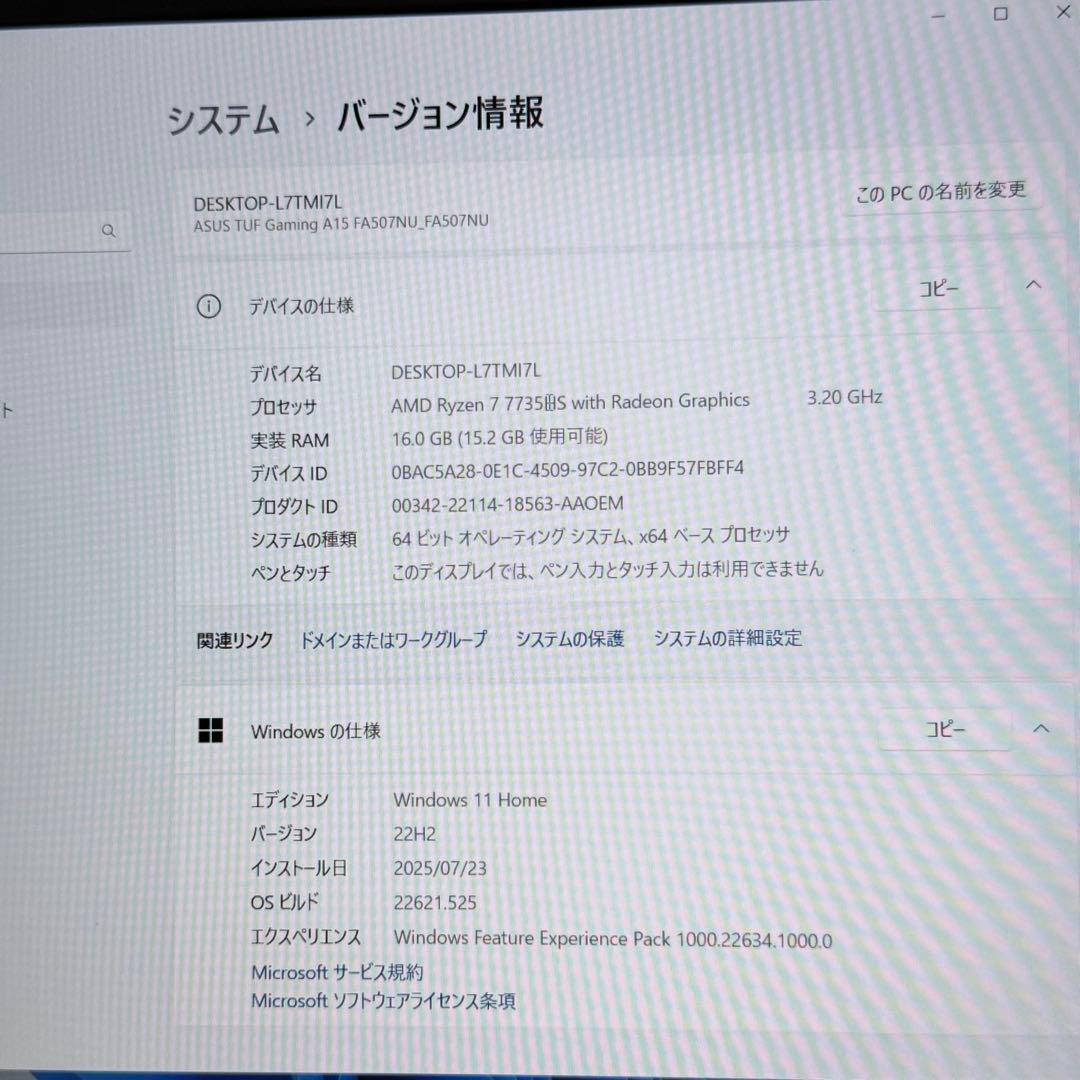Image resolution: width=1080 pixels, height=1080 pixels.
Task: Copy device specifications with コピー button
Action: (939, 288)
